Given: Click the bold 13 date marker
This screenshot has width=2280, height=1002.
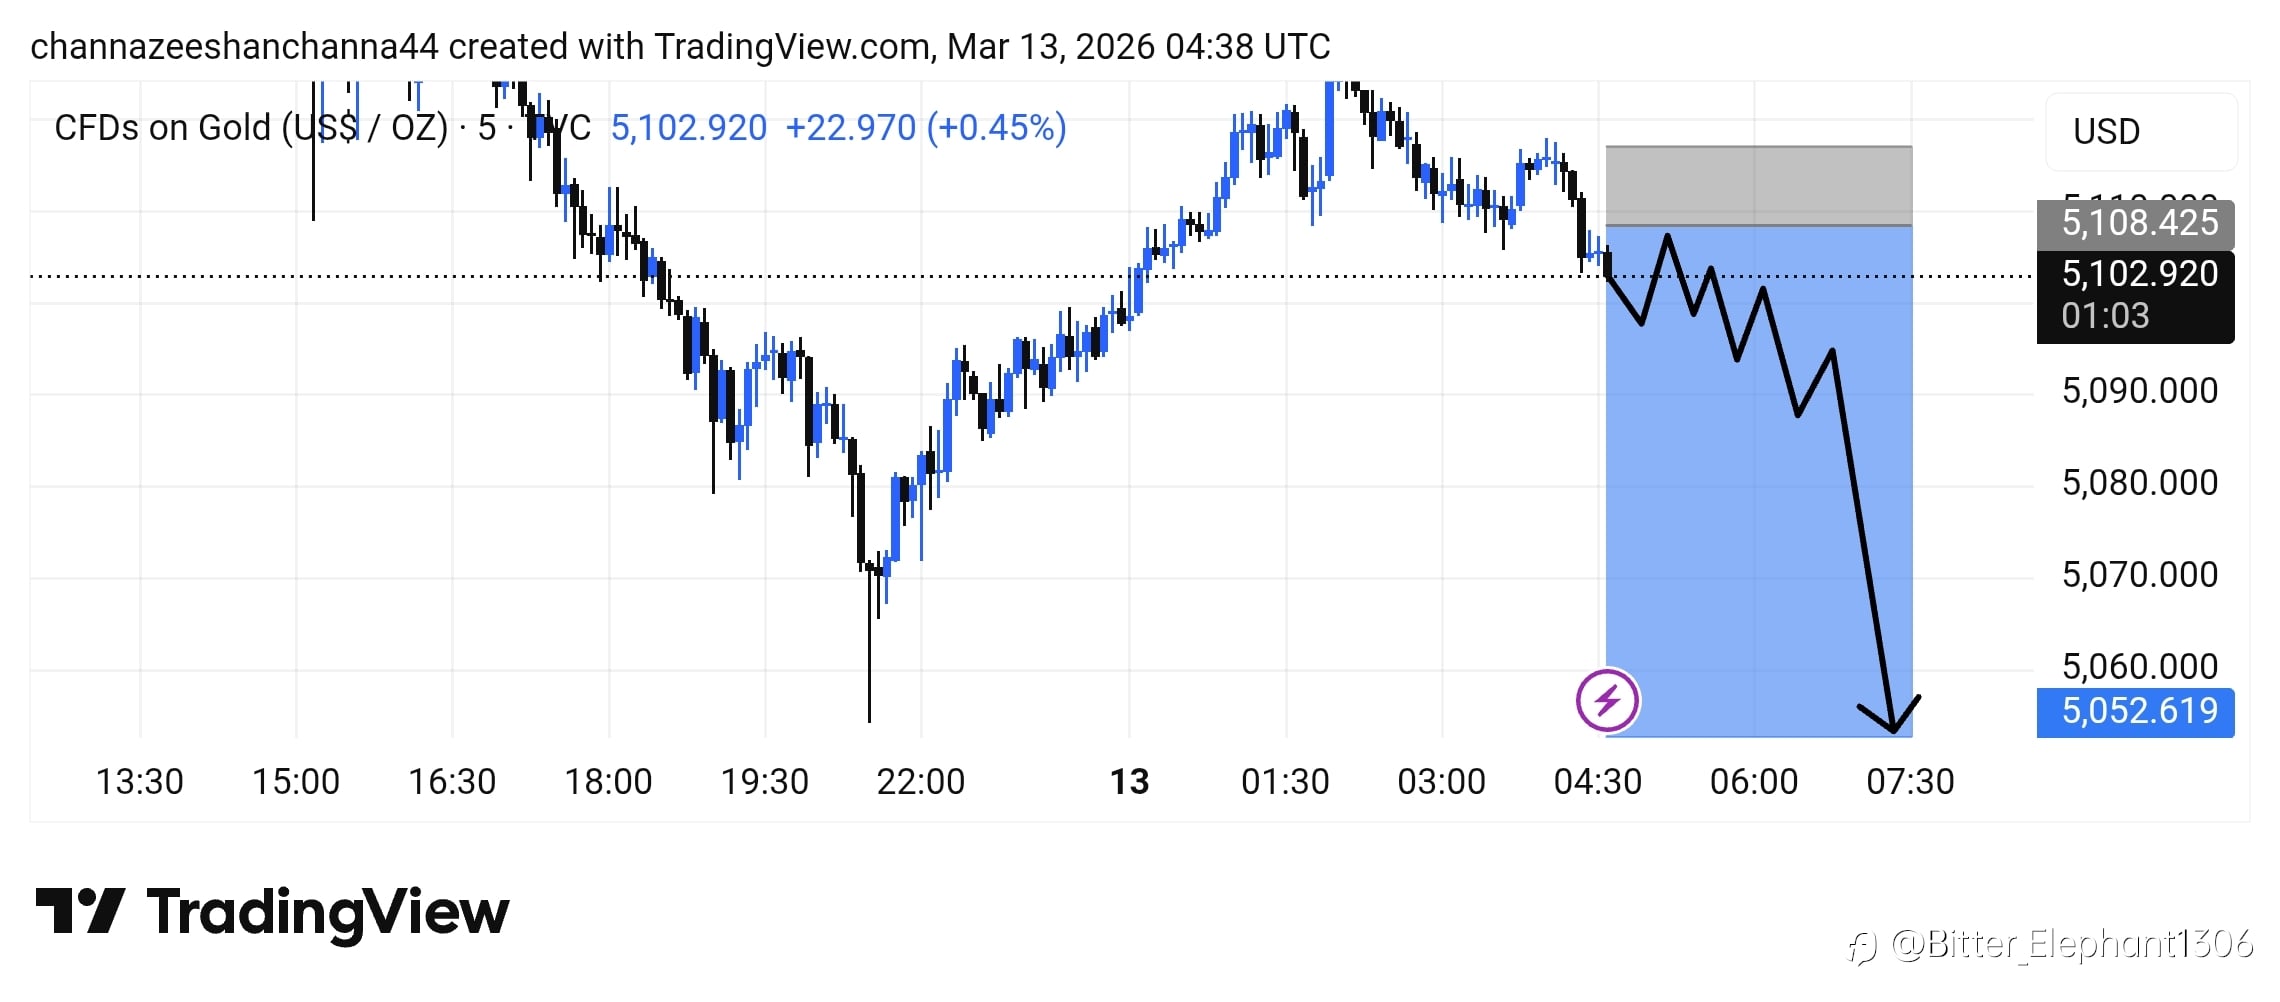Looking at the screenshot, I should pyautogui.click(x=1129, y=782).
